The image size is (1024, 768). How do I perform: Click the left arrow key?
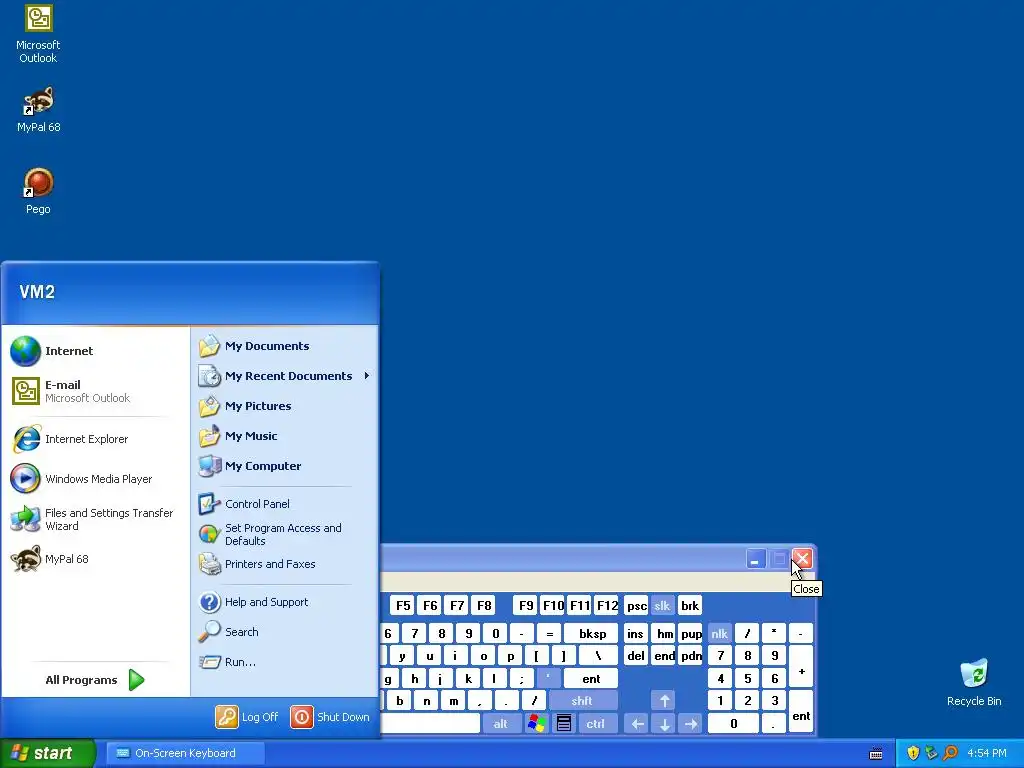click(x=637, y=724)
